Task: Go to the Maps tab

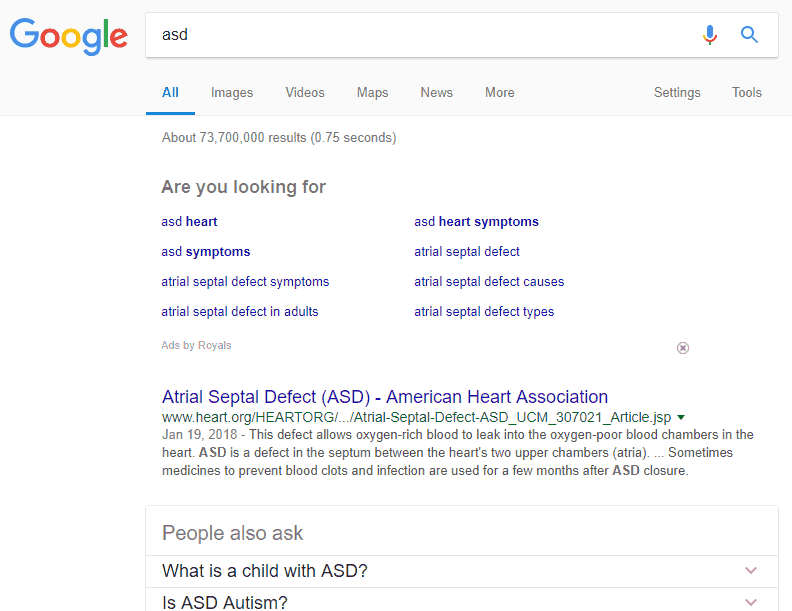Action: pos(372,92)
